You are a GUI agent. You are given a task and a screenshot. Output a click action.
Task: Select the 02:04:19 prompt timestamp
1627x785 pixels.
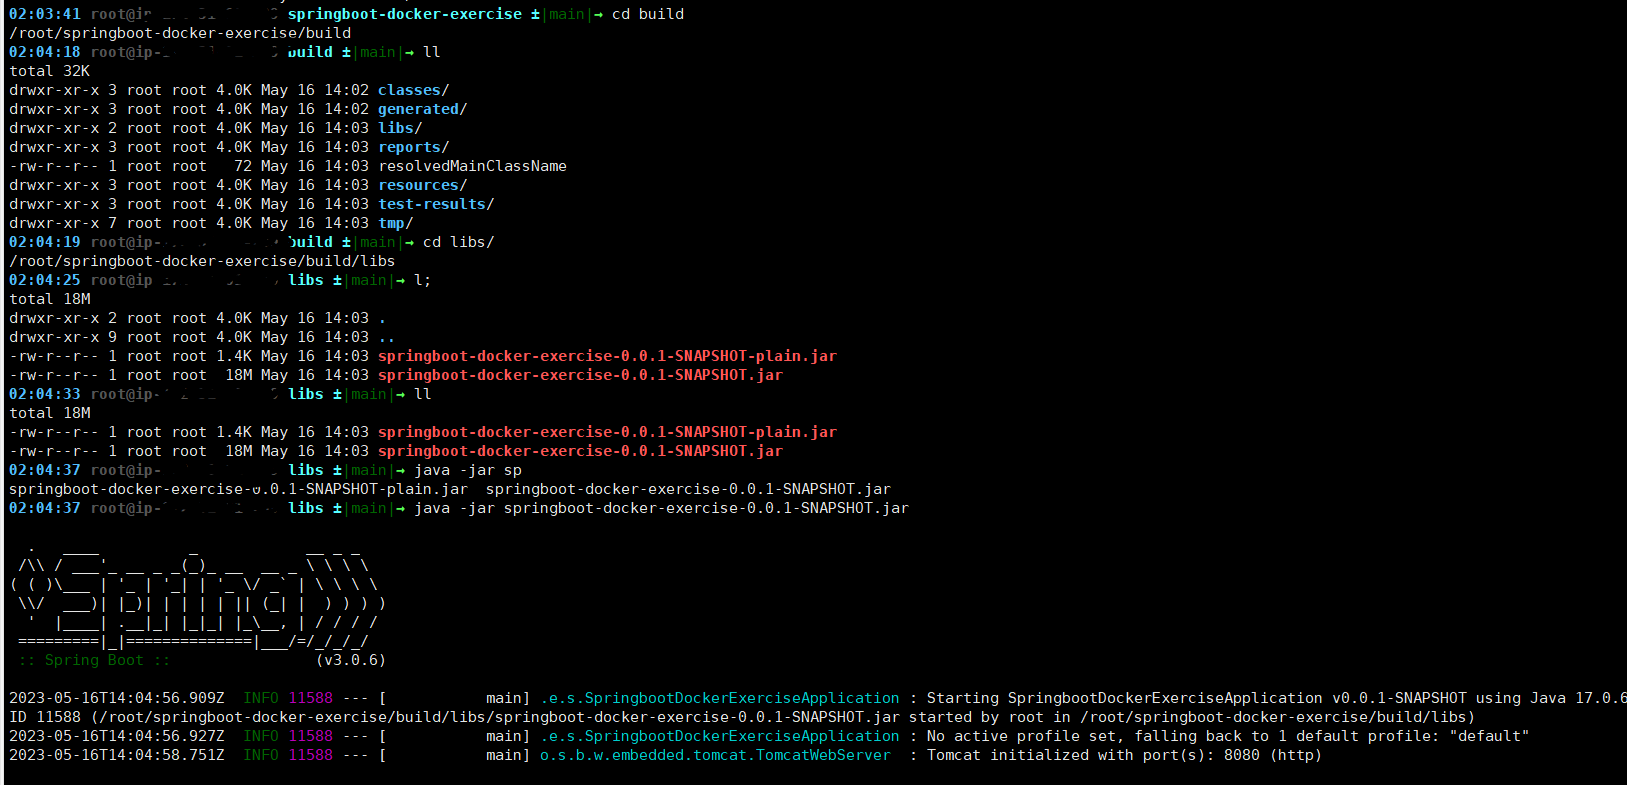[x=45, y=242]
